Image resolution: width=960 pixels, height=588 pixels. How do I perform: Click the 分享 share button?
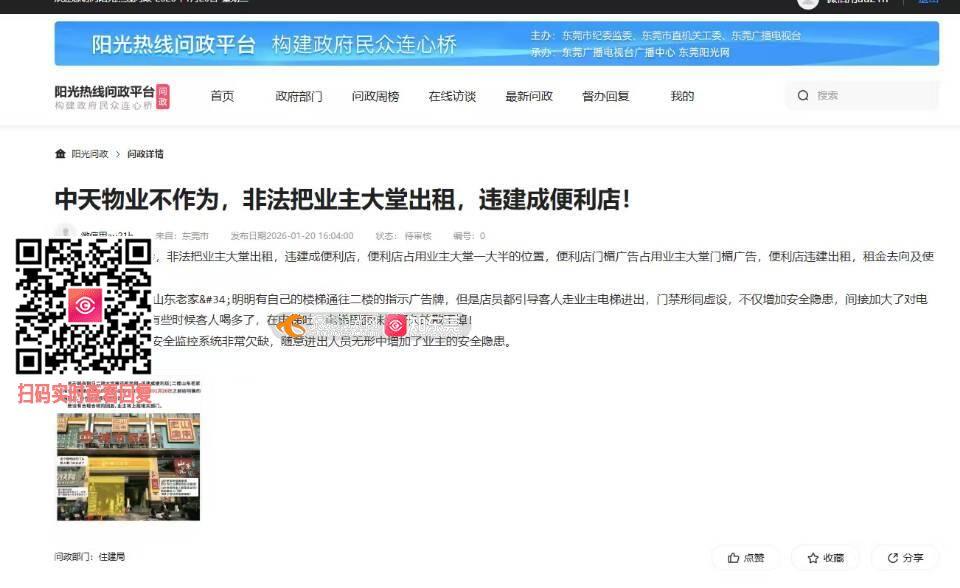tap(904, 558)
